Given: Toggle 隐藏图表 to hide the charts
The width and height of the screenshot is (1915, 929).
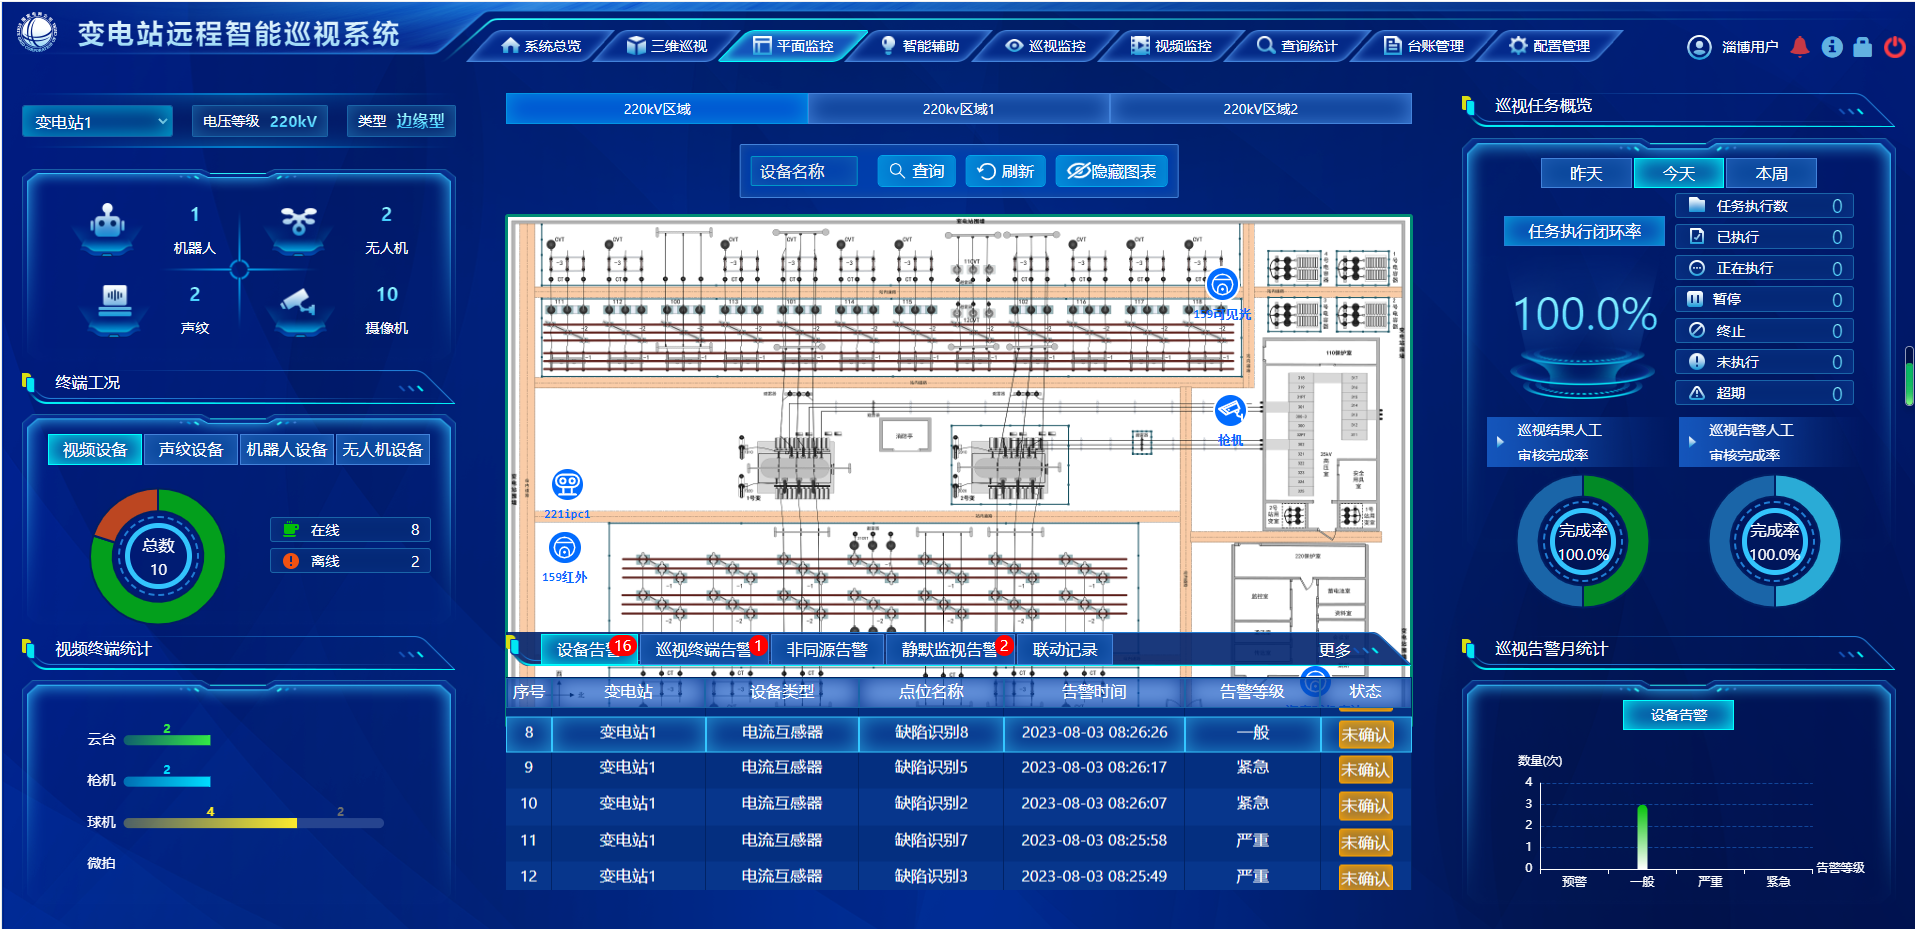Looking at the screenshot, I should pos(1111,171).
